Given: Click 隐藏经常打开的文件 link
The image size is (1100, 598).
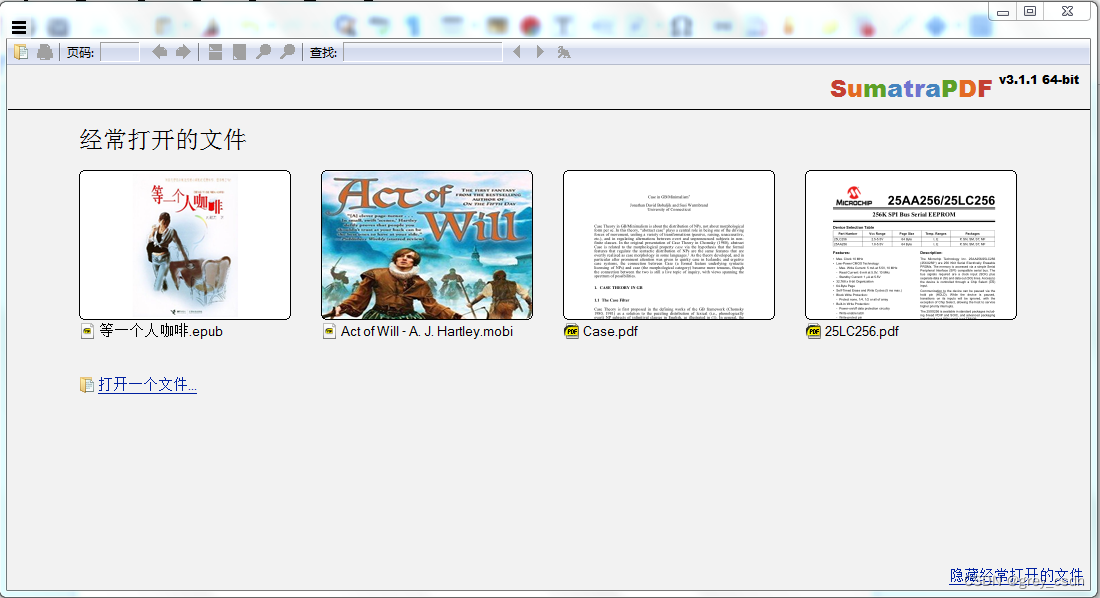Looking at the screenshot, I should (1017, 576).
